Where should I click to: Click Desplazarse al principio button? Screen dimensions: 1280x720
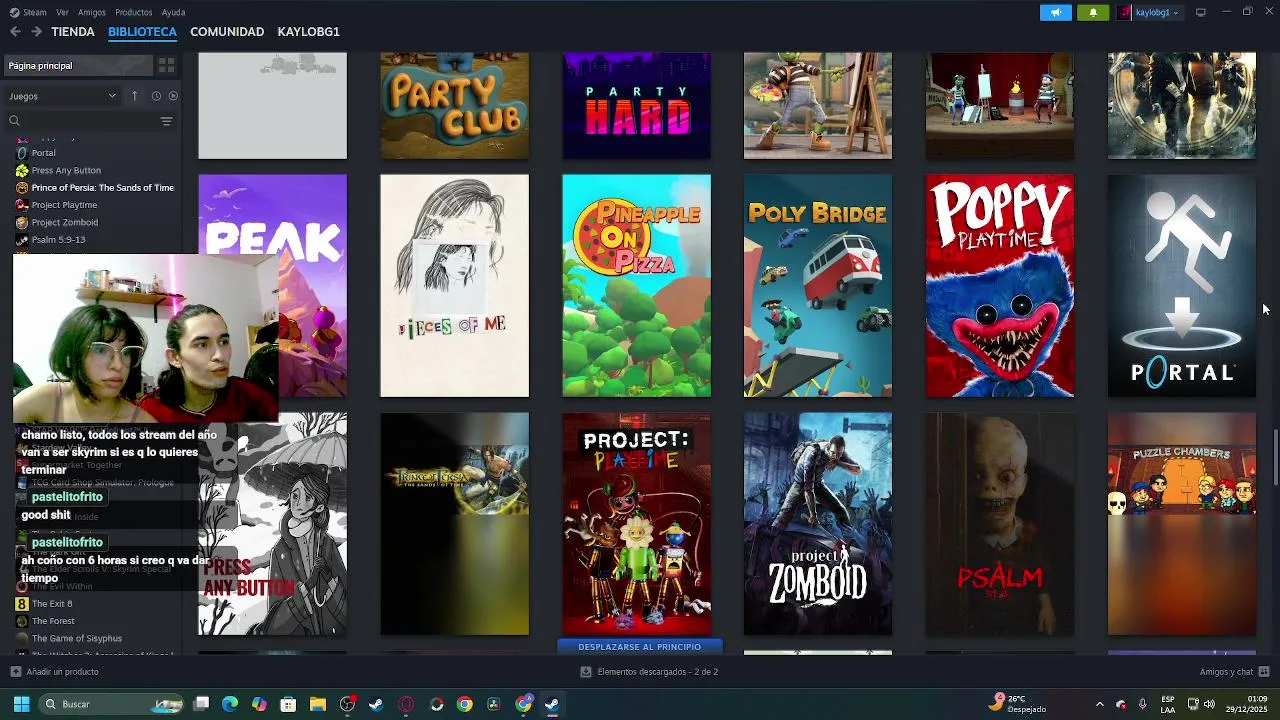click(639, 647)
